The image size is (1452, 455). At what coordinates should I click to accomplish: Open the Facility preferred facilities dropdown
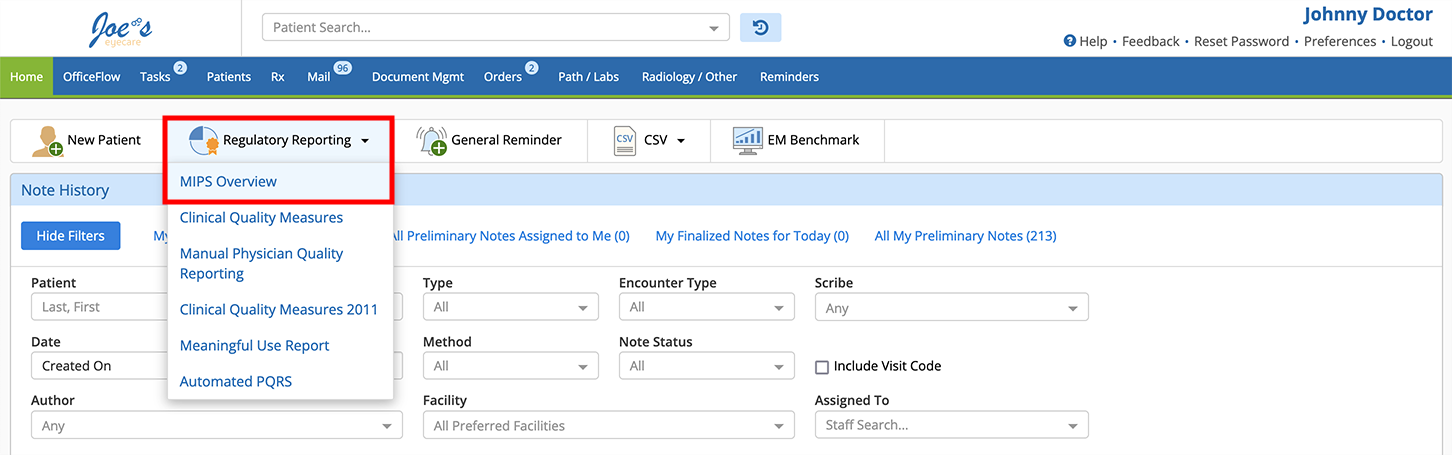608,426
